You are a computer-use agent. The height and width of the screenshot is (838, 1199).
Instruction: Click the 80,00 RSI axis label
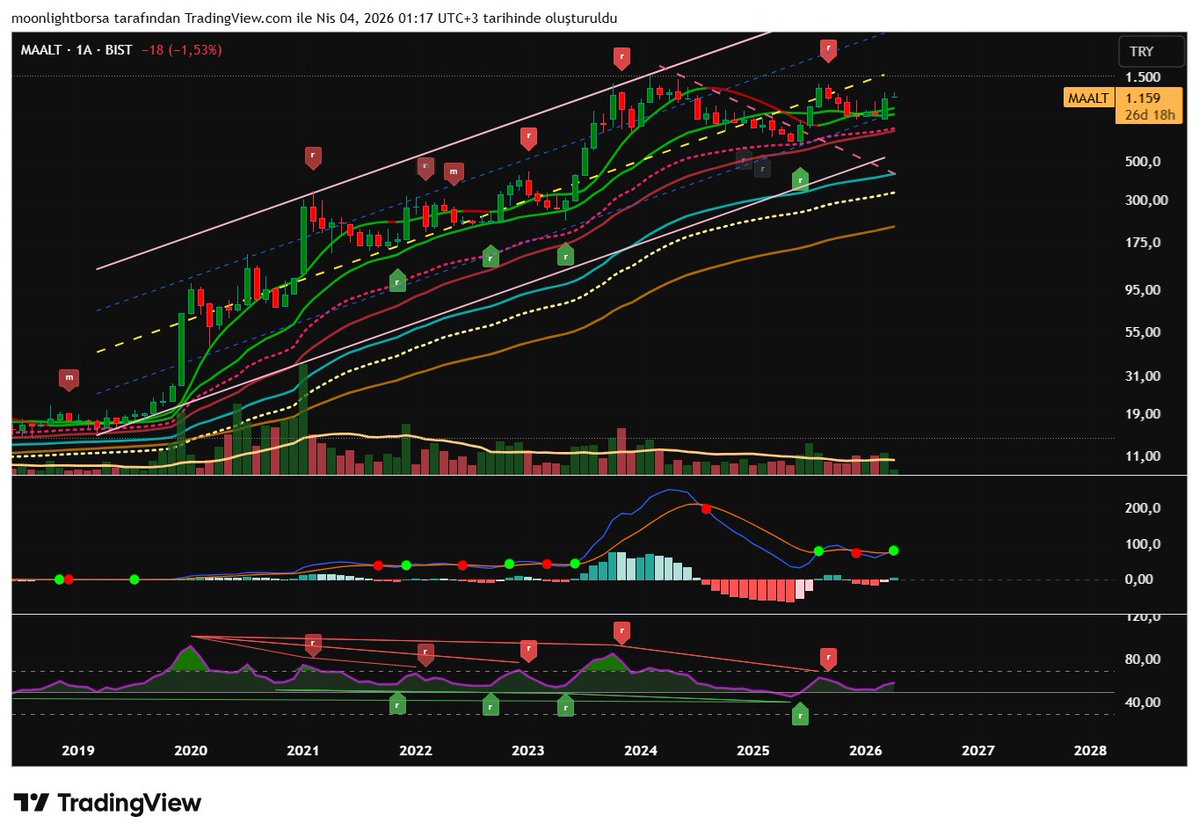pos(1142,659)
